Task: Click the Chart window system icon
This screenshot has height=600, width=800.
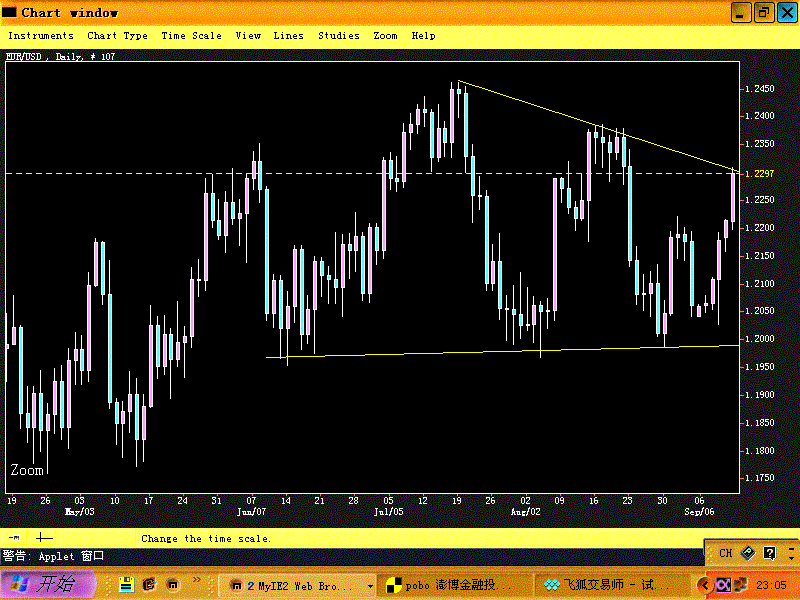Action: (9, 13)
